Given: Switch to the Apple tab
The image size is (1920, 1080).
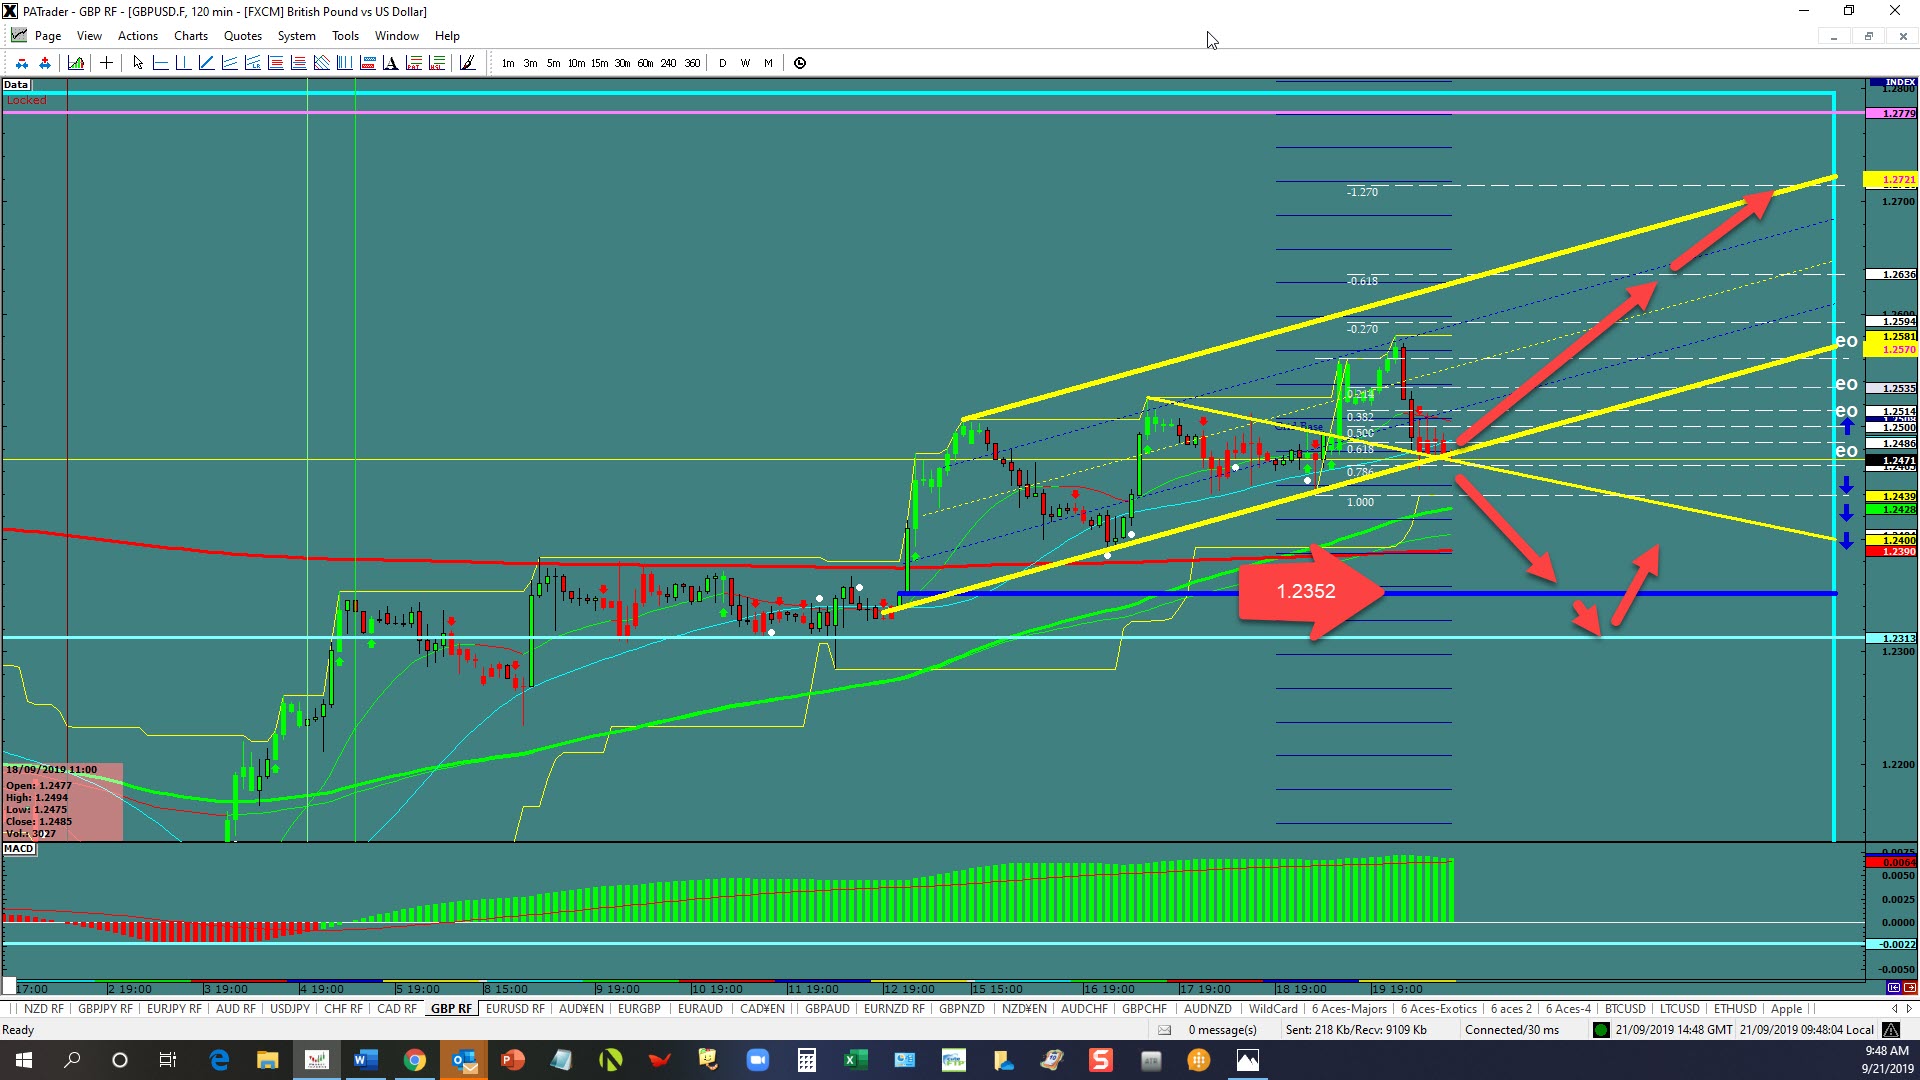Looking at the screenshot, I should tap(1786, 1009).
